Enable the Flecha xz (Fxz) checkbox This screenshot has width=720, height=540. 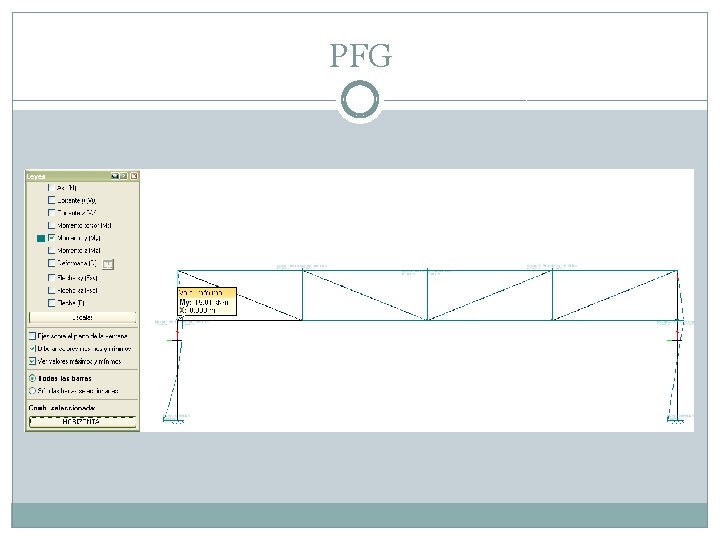(51, 290)
